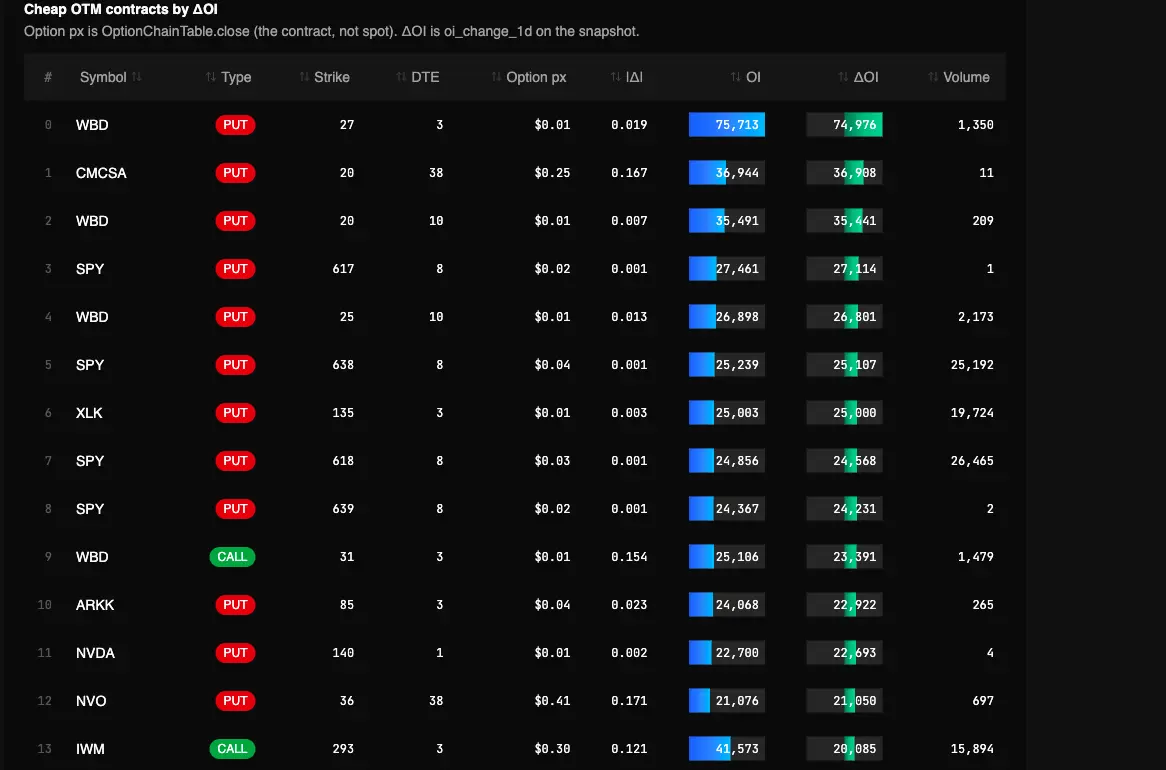Click the row number 13 cell
The height and width of the screenshot is (770, 1166).
tap(45, 748)
